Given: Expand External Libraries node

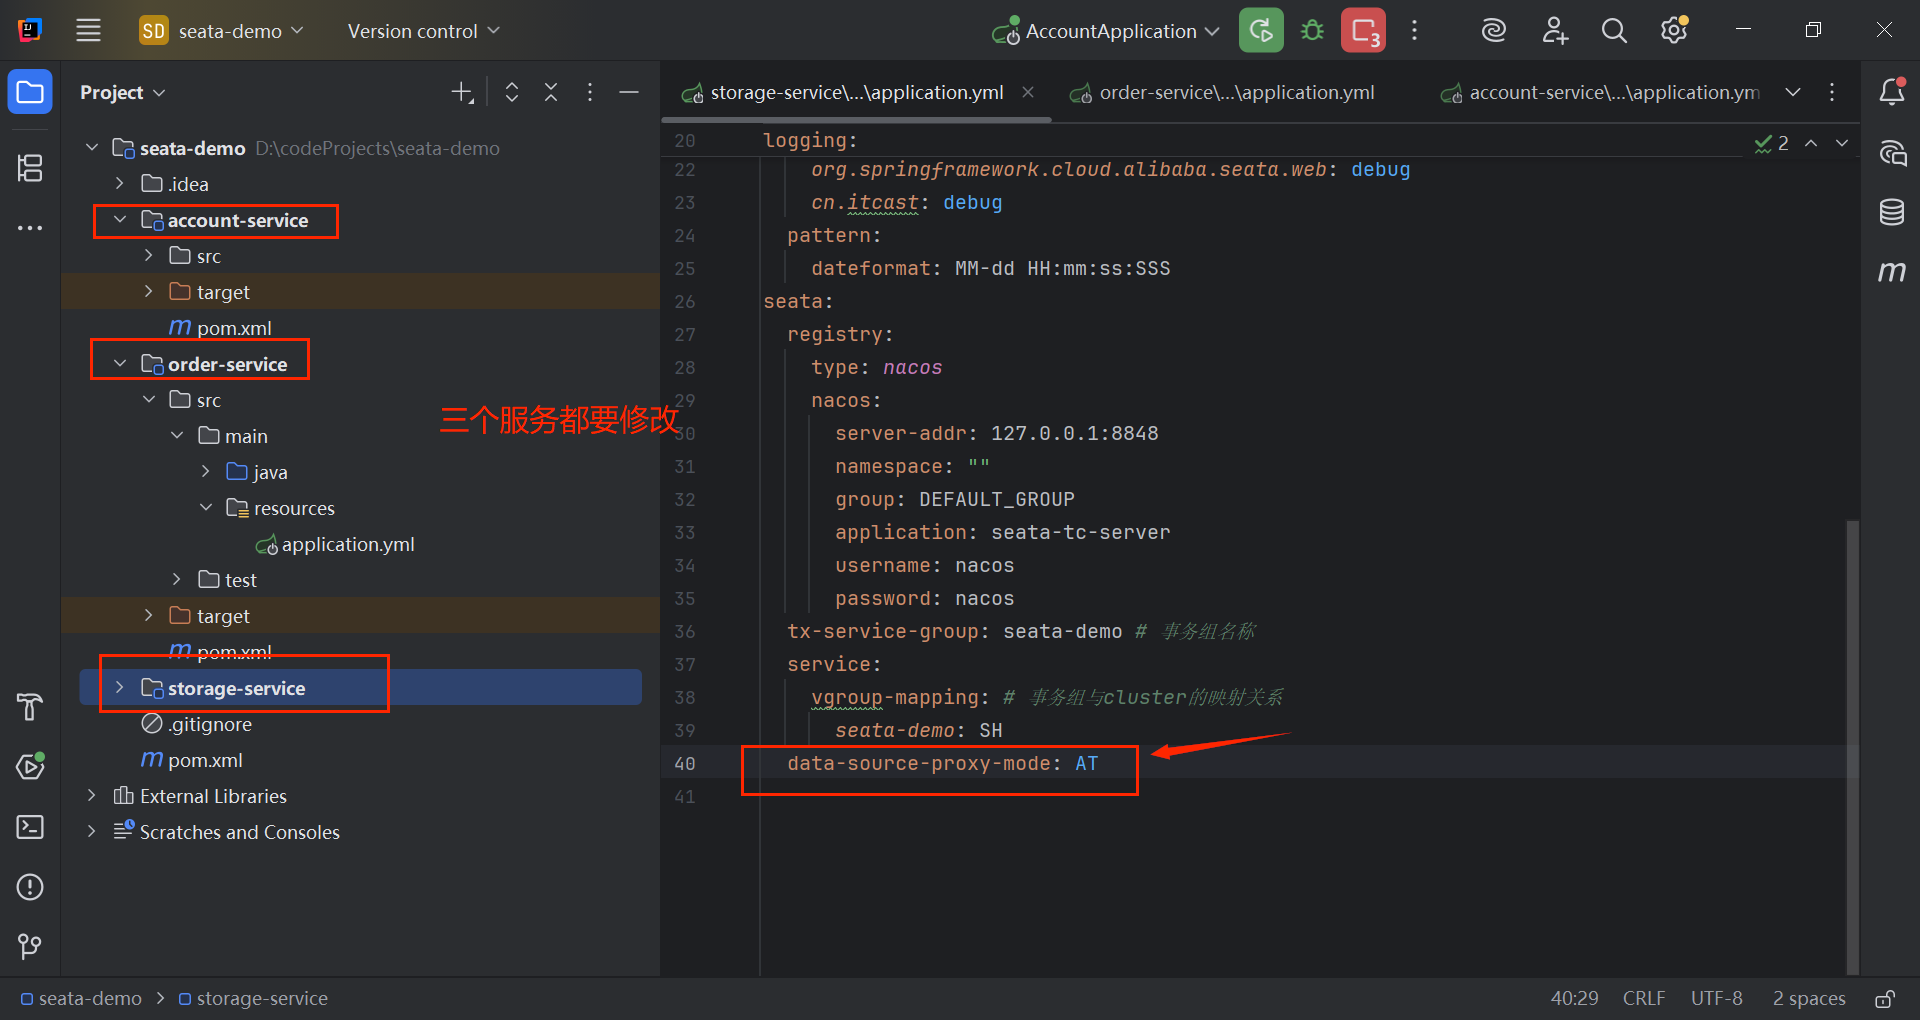Looking at the screenshot, I should click(x=92, y=796).
